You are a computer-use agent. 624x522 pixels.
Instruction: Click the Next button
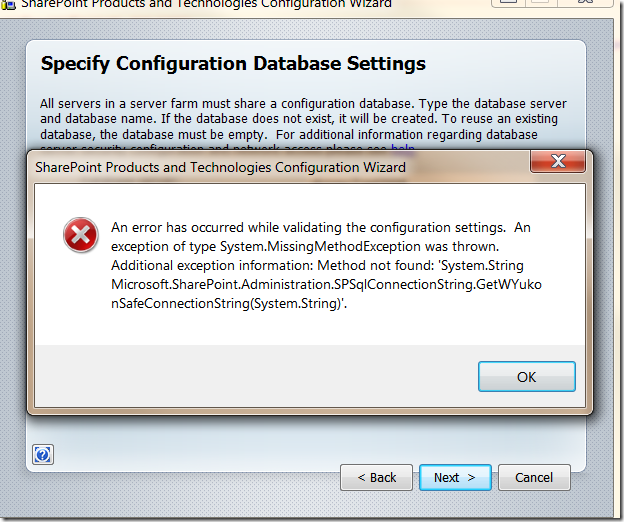tap(455, 477)
